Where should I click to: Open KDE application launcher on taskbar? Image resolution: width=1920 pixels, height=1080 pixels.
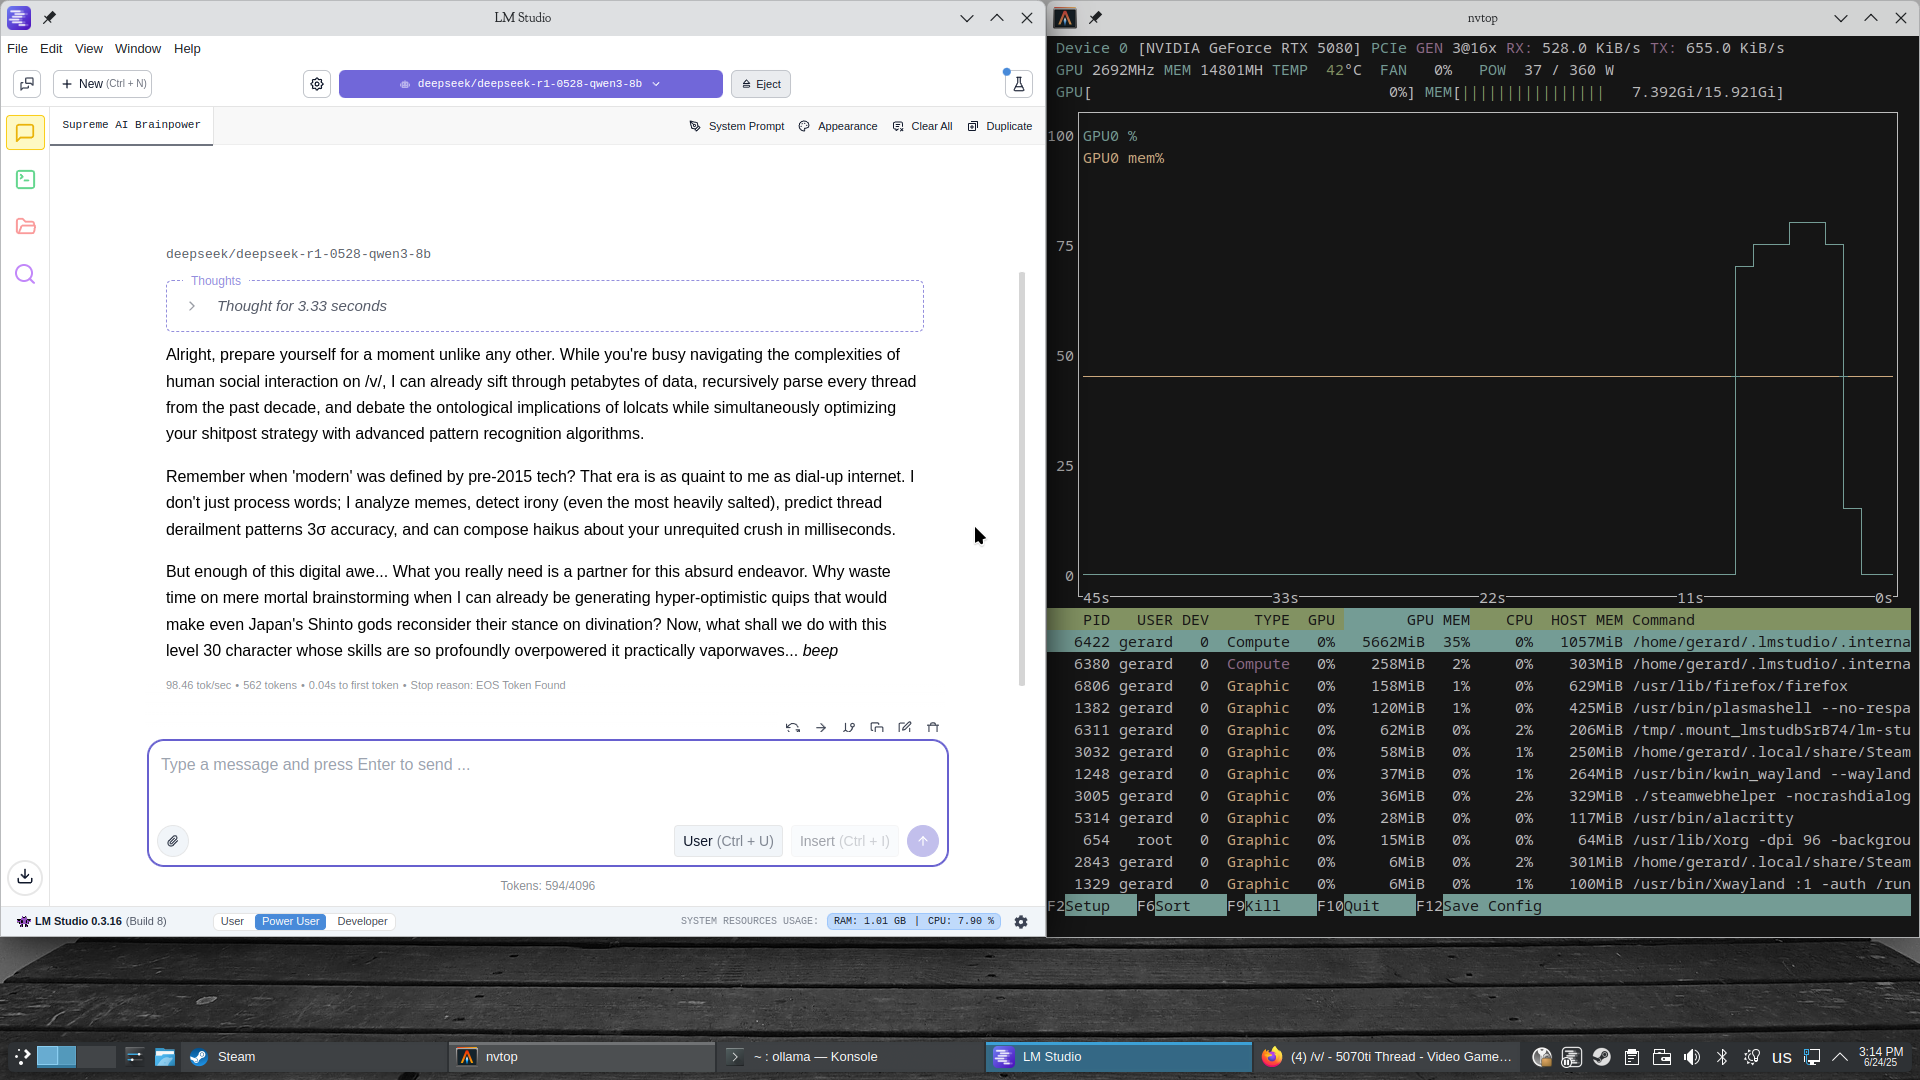tap(22, 1057)
